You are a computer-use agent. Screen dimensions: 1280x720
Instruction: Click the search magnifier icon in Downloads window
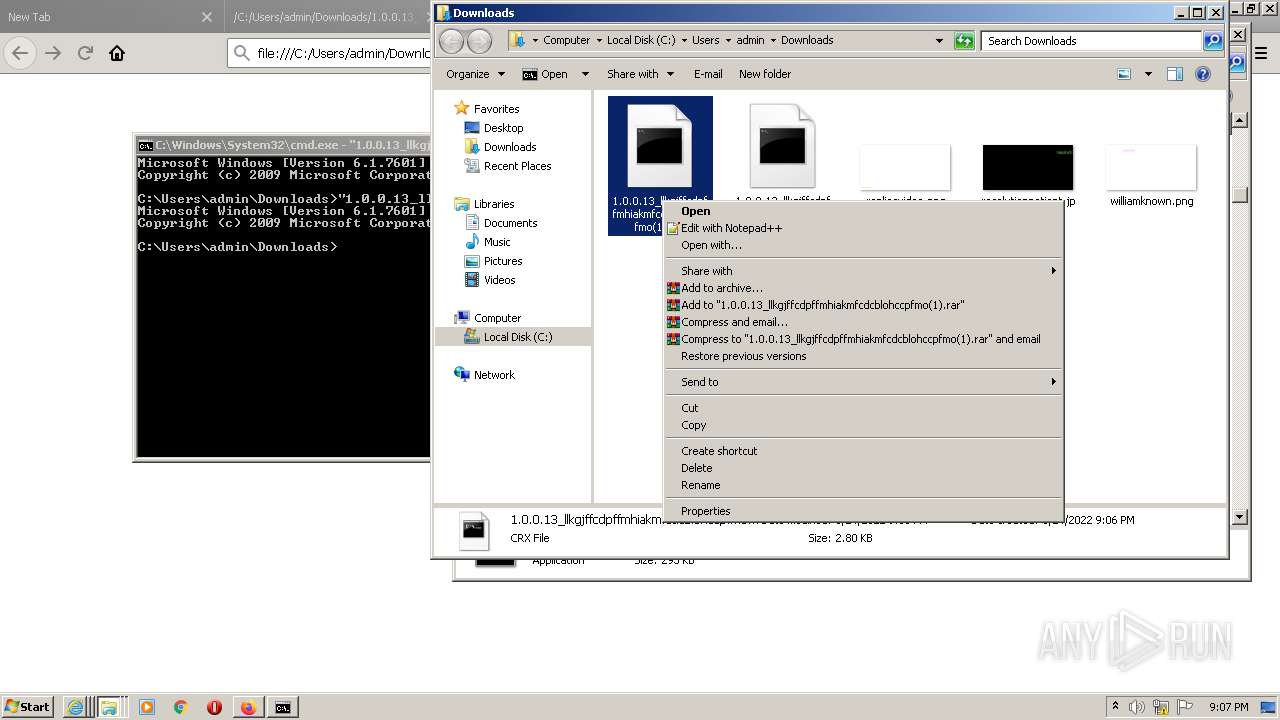tap(1213, 41)
